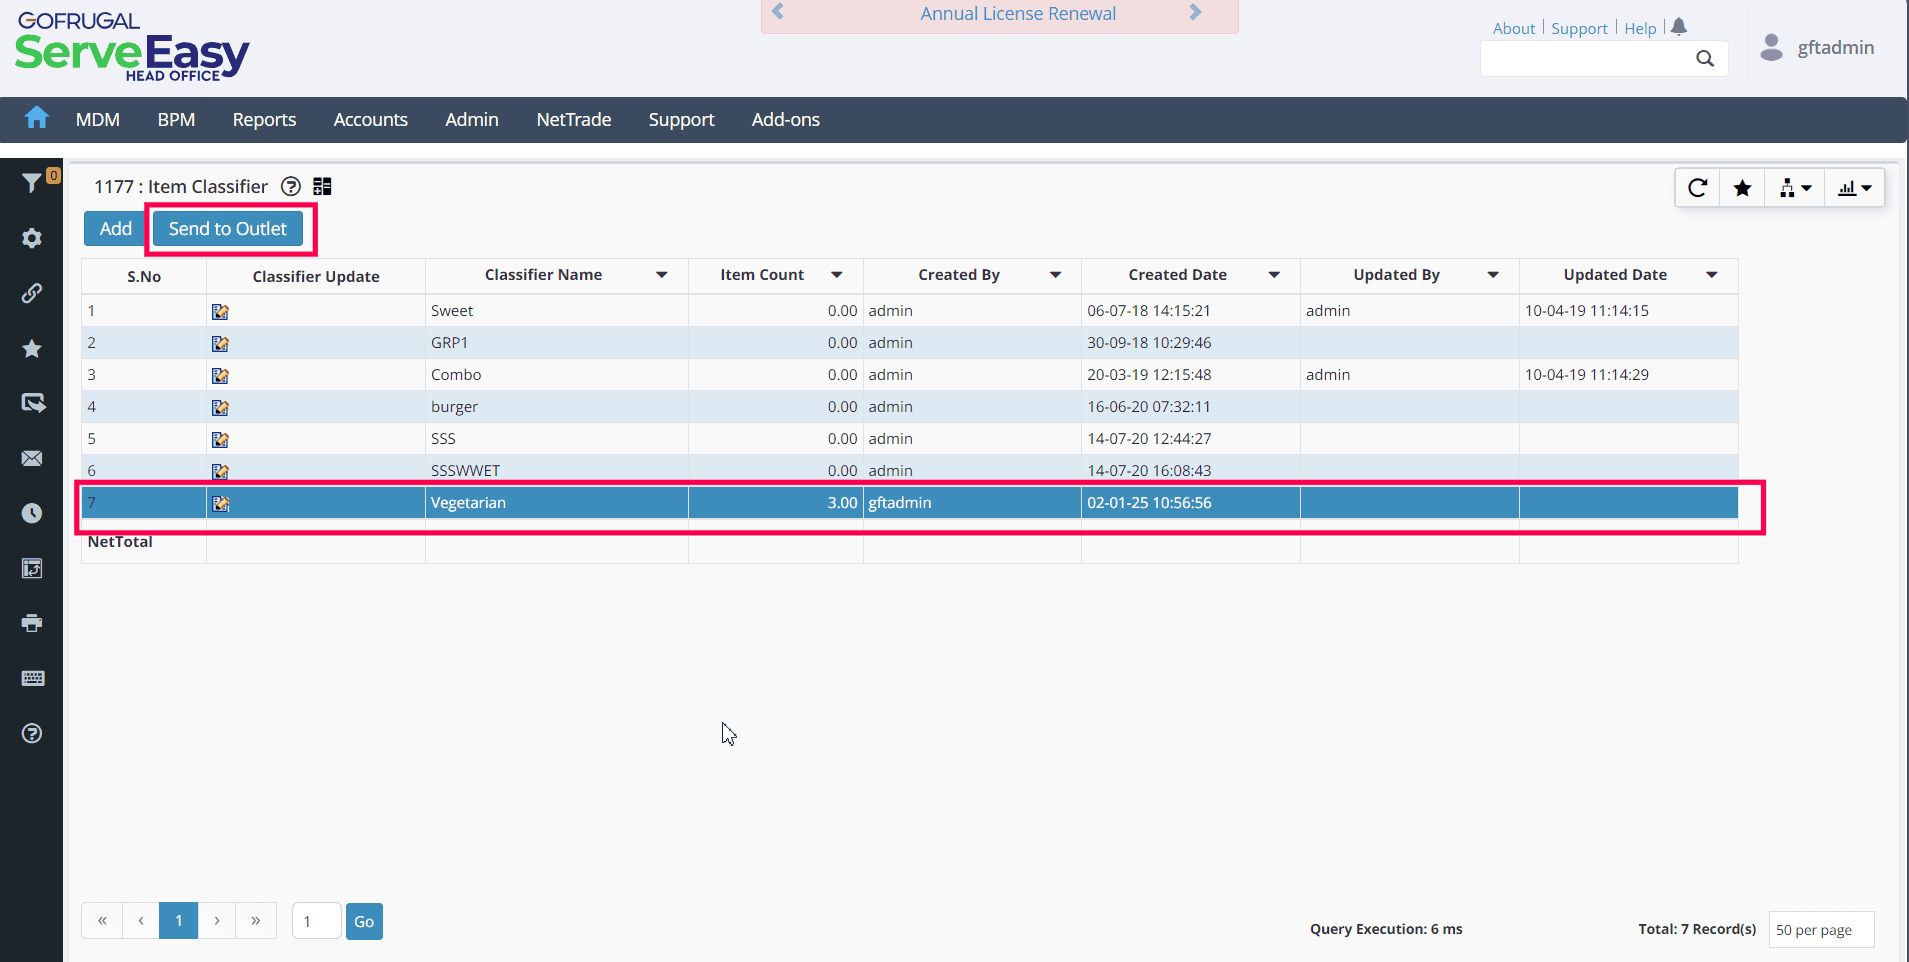Click the grid layout icon beside title
Screen dimensions: 1909x962
tap(322, 186)
